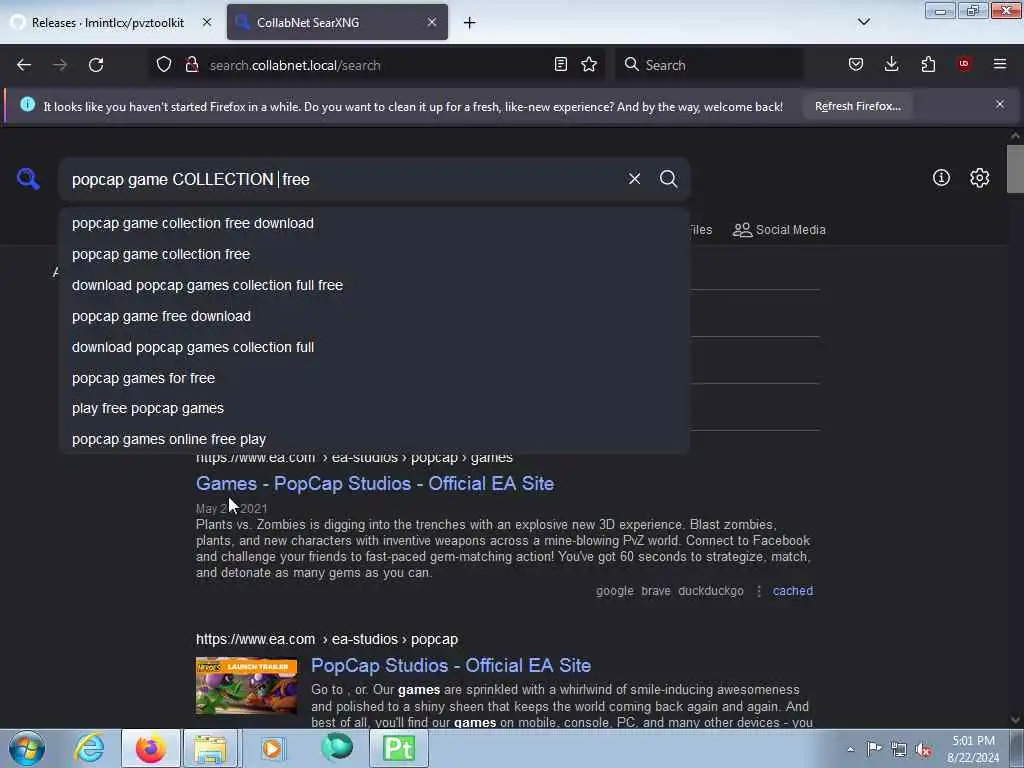Close the Releases pvztoolkit tab

tap(207, 22)
